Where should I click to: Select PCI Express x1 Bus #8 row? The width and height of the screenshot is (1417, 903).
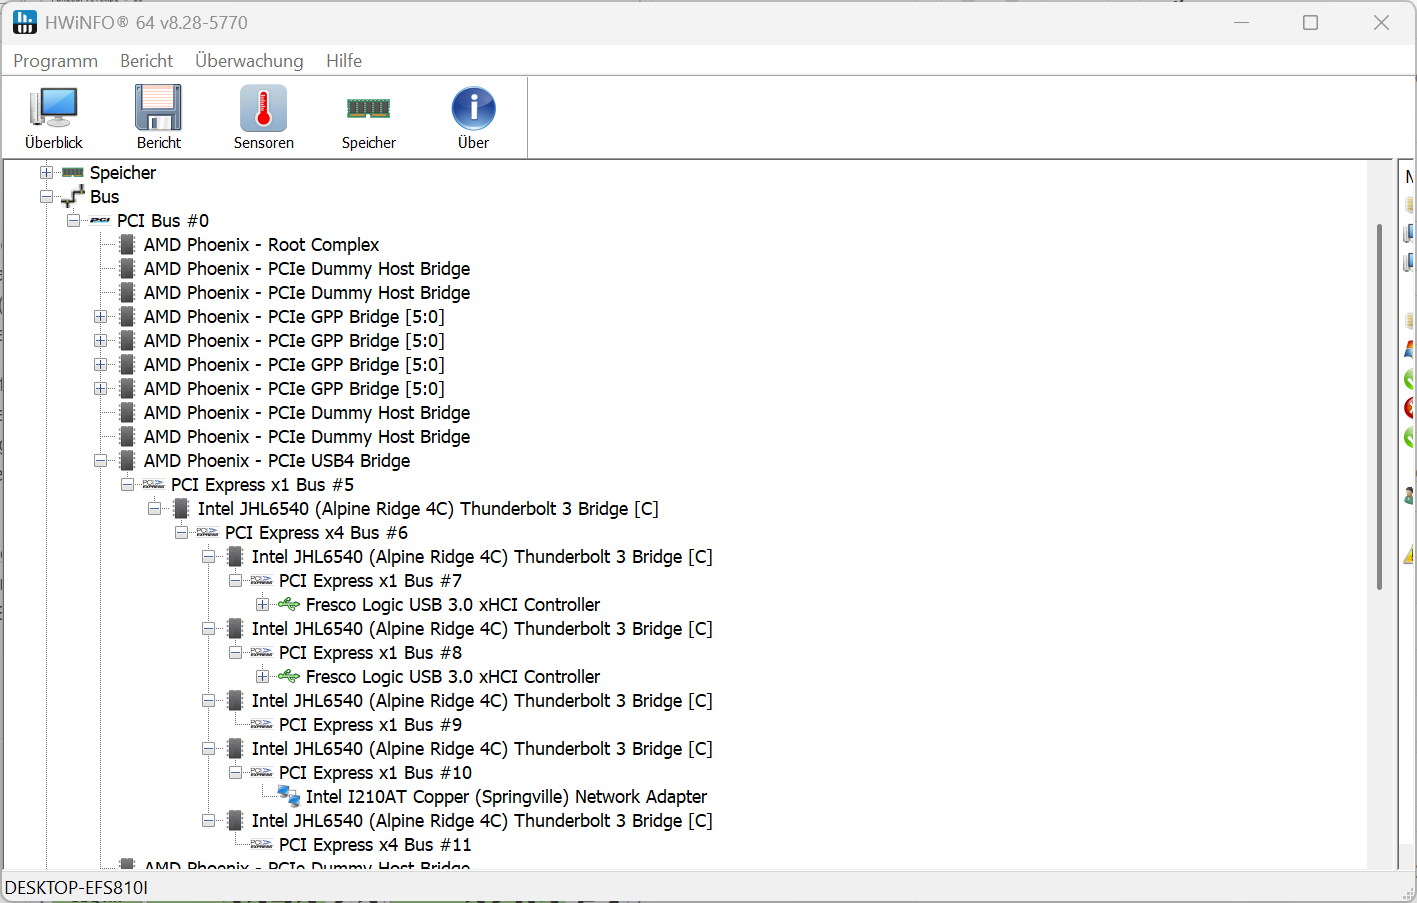click(370, 652)
